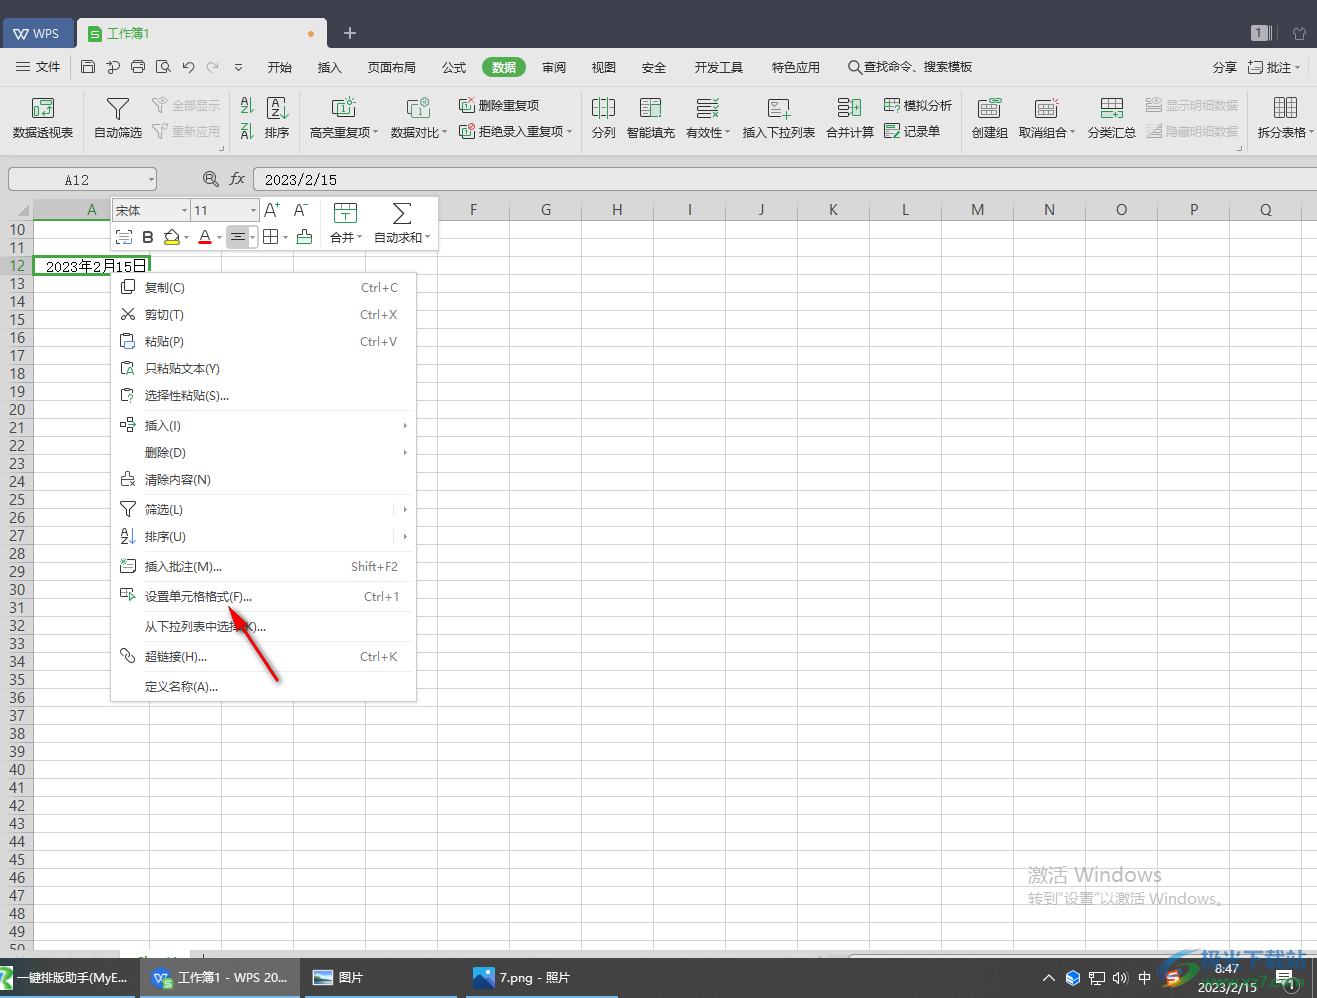Screen dimensions: 1317x998
Task: Choose 定义名称(A)... in context menu
Action: pos(263,686)
